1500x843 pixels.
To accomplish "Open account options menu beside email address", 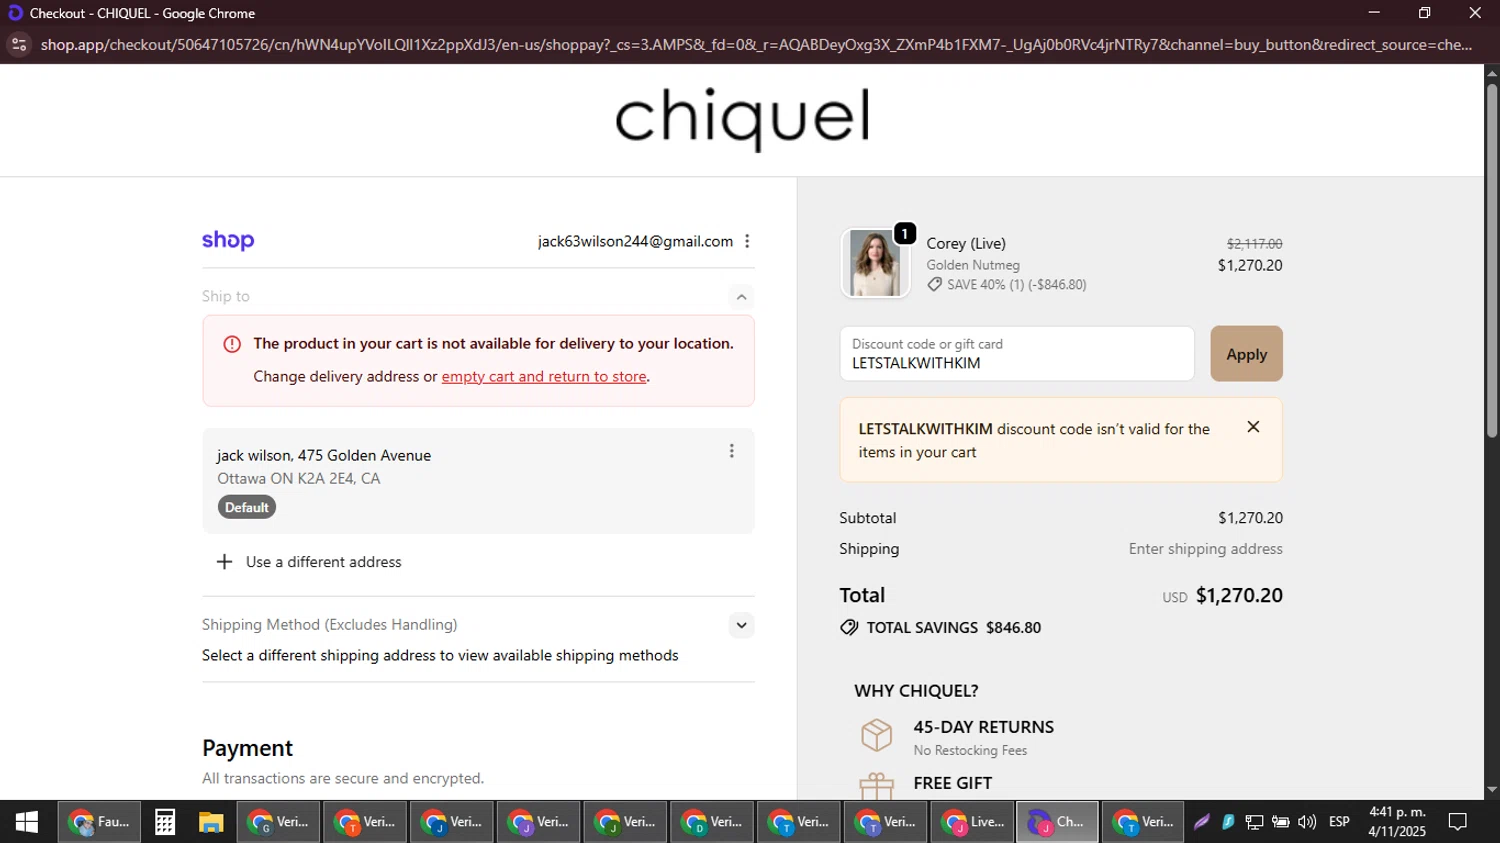I will 747,241.
